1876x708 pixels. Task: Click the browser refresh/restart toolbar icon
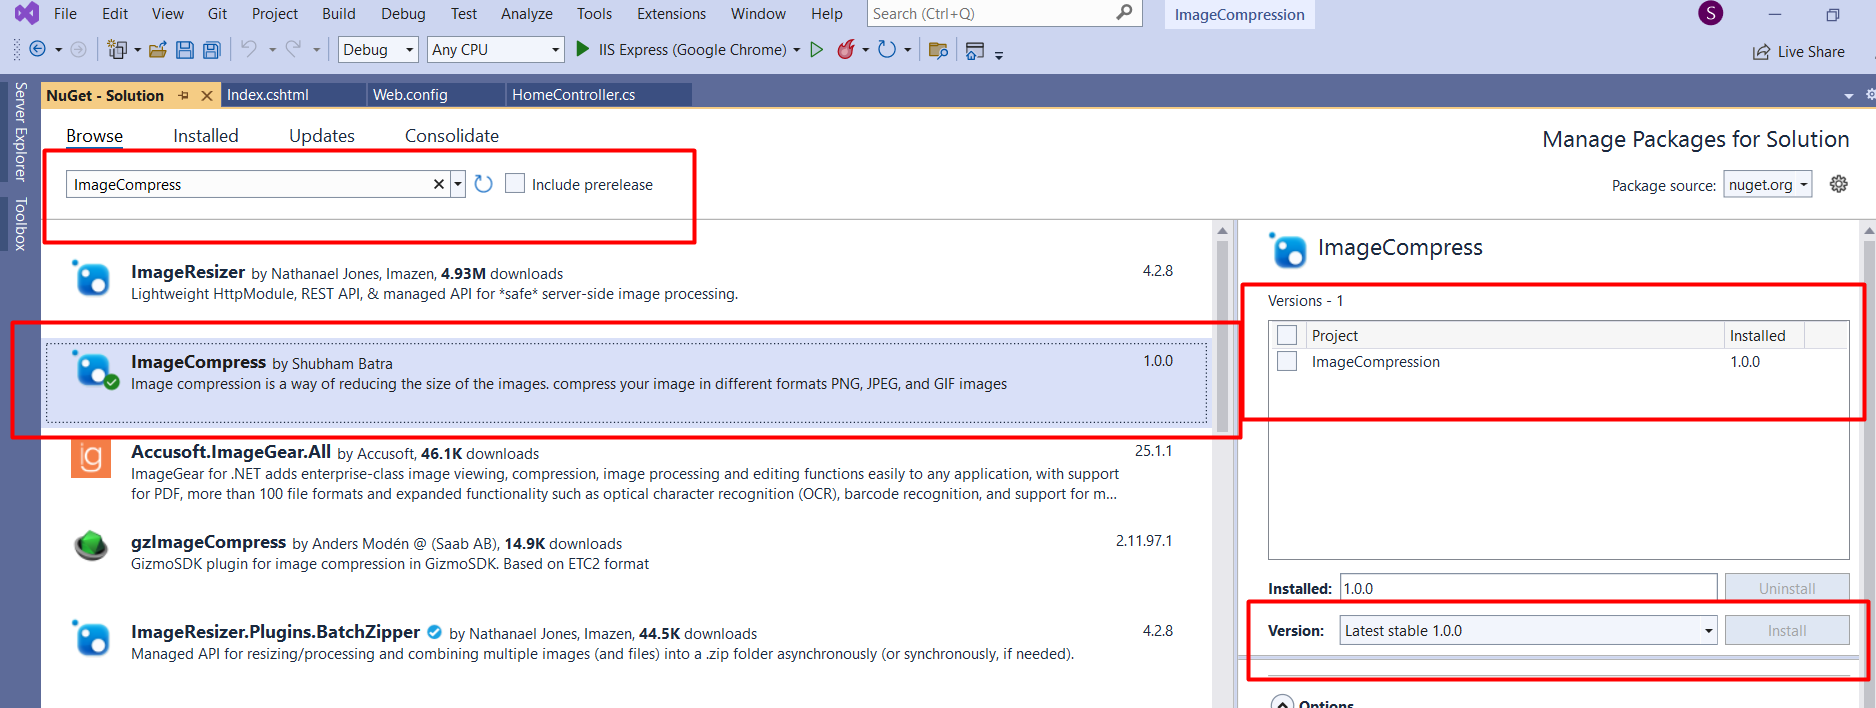(x=886, y=49)
